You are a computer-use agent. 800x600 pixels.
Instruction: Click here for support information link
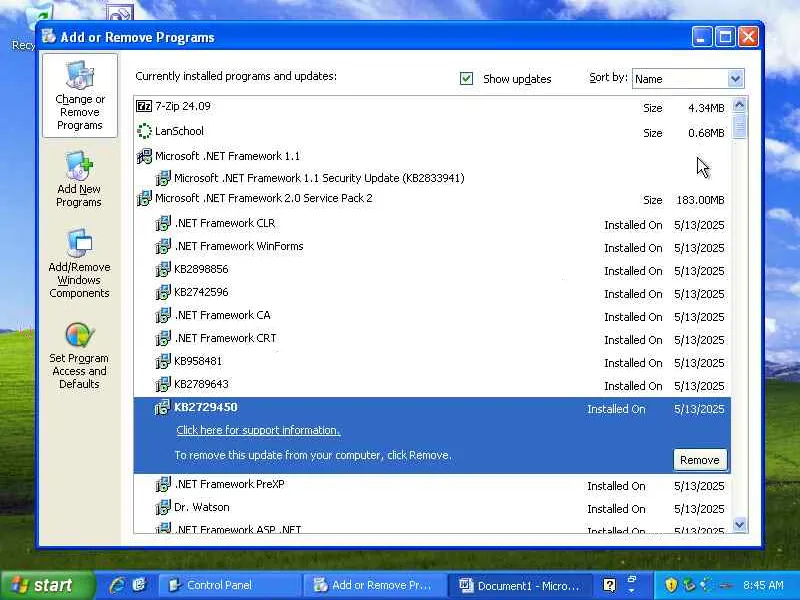(258, 430)
